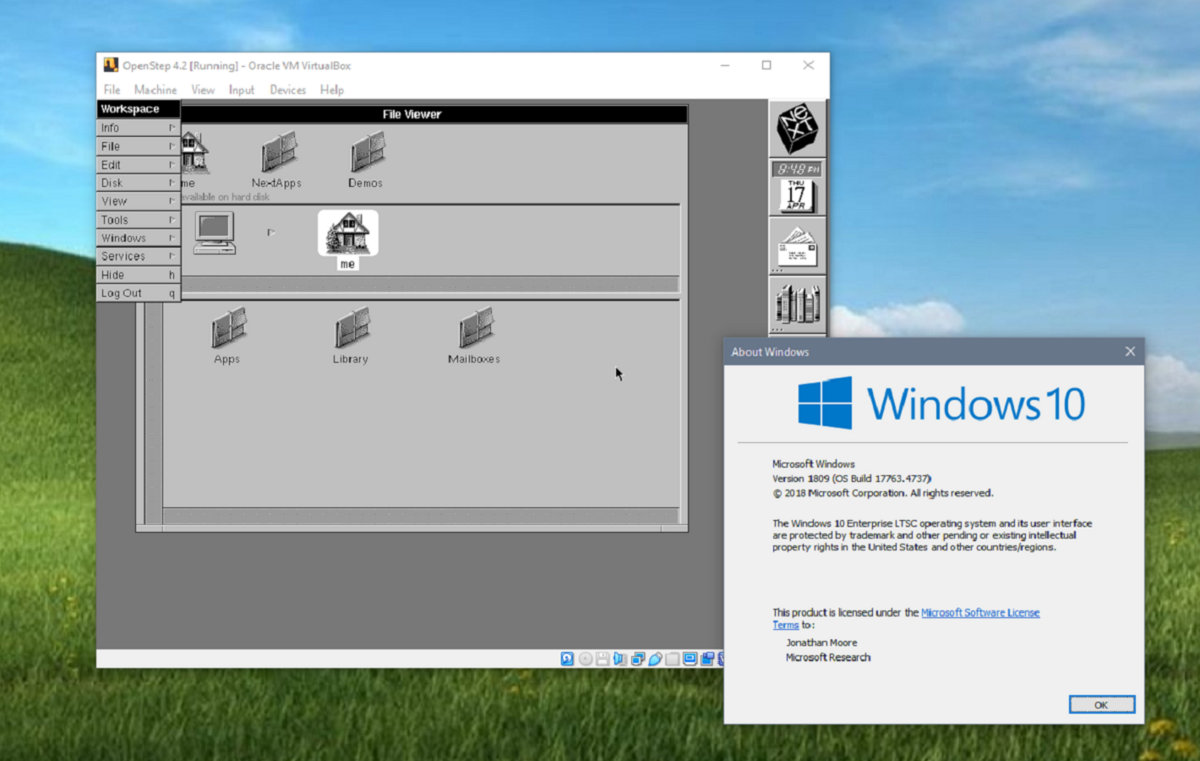Open the Librarian books dock icon

click(797, 304)
